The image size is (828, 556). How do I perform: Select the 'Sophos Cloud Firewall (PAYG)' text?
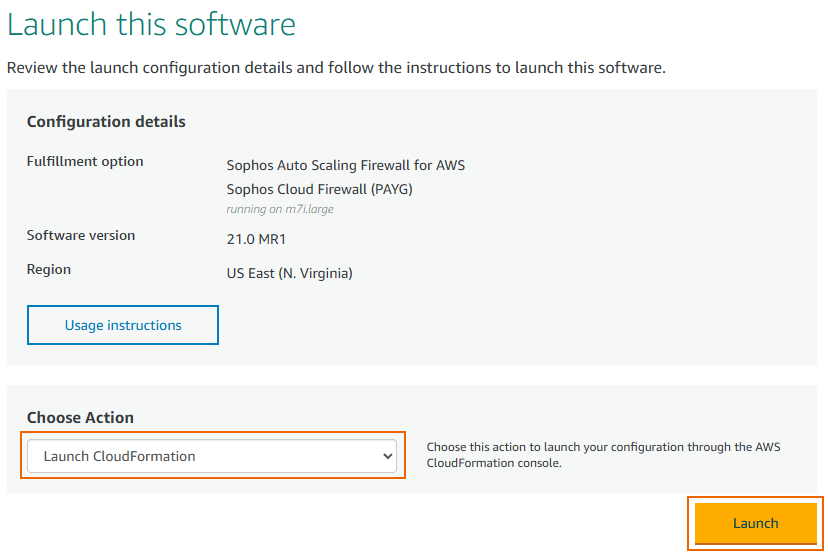tap(319, 189)
